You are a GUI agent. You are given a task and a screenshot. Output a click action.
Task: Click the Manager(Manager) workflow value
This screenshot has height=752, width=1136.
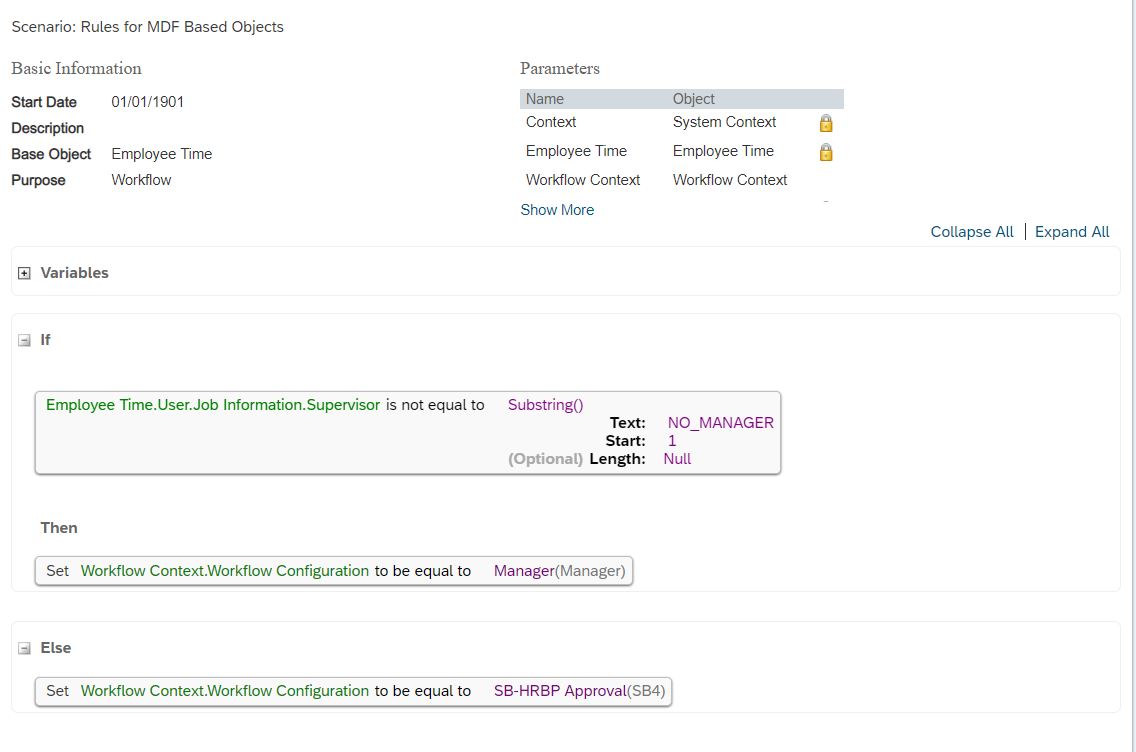559,571
